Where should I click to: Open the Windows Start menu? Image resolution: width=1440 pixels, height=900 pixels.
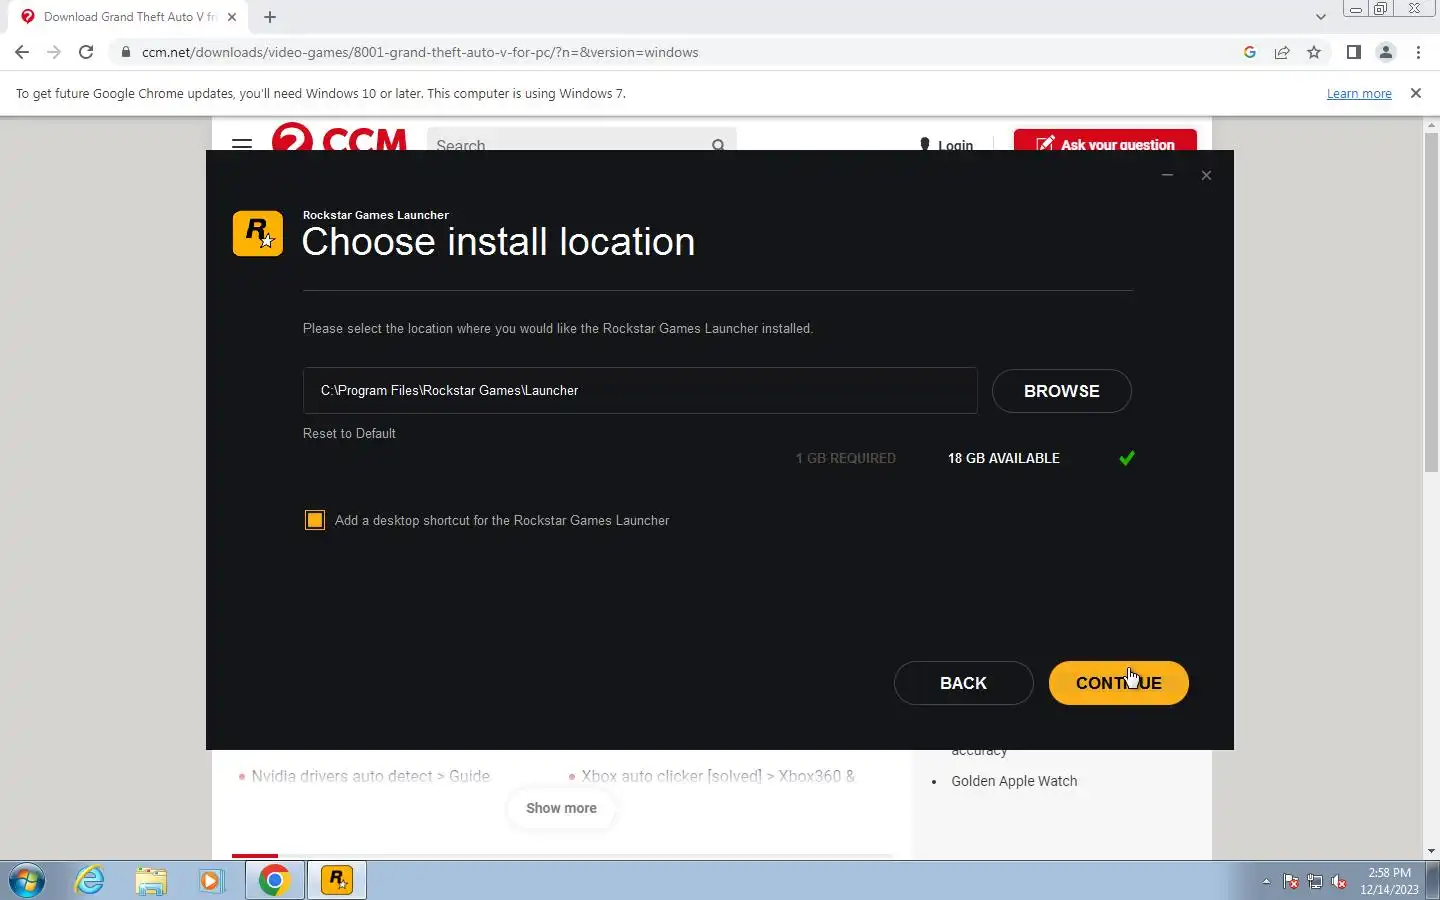pos(27,881)
